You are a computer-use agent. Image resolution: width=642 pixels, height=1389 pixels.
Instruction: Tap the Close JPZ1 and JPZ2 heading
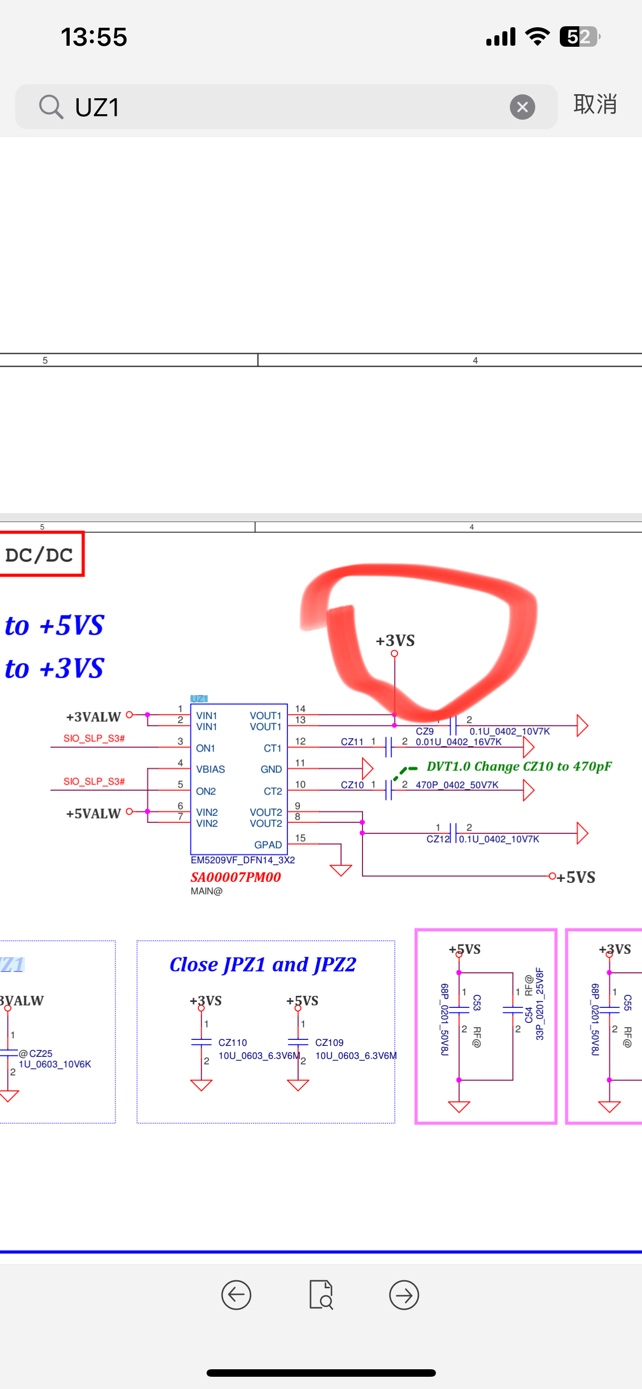[x=262, y=964]
